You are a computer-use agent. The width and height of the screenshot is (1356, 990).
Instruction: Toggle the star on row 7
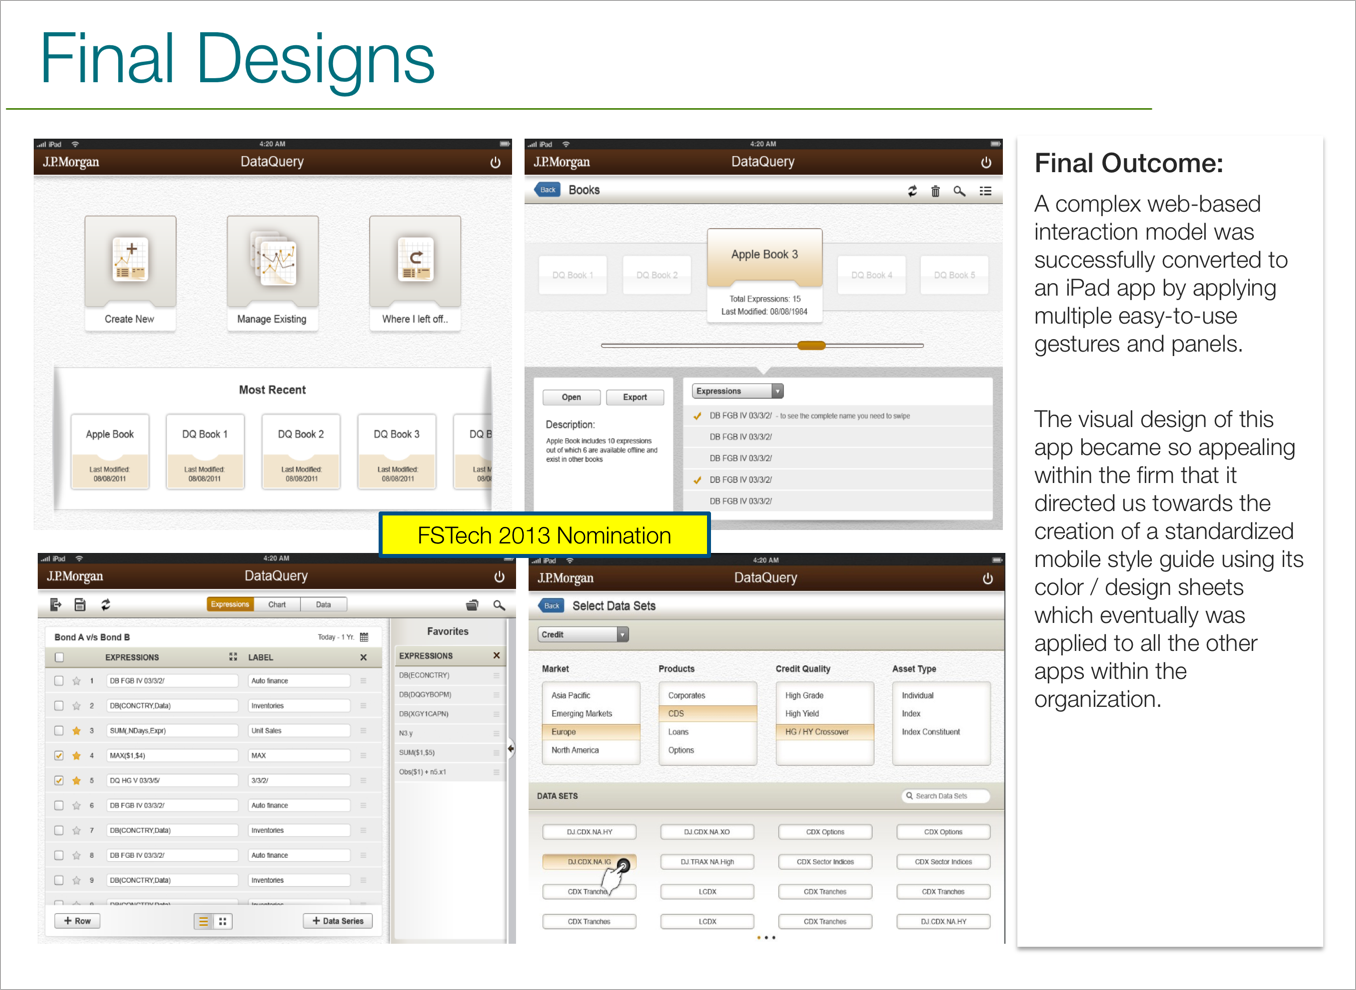click(x=76, y=831)
